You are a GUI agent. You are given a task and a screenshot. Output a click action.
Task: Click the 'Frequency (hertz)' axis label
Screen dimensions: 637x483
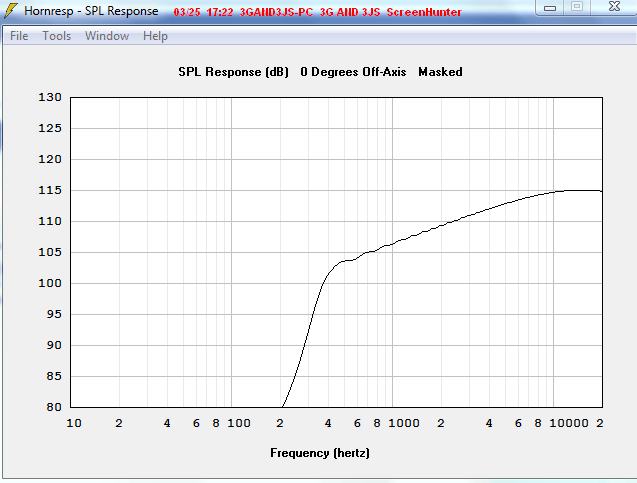pos(320,453)
